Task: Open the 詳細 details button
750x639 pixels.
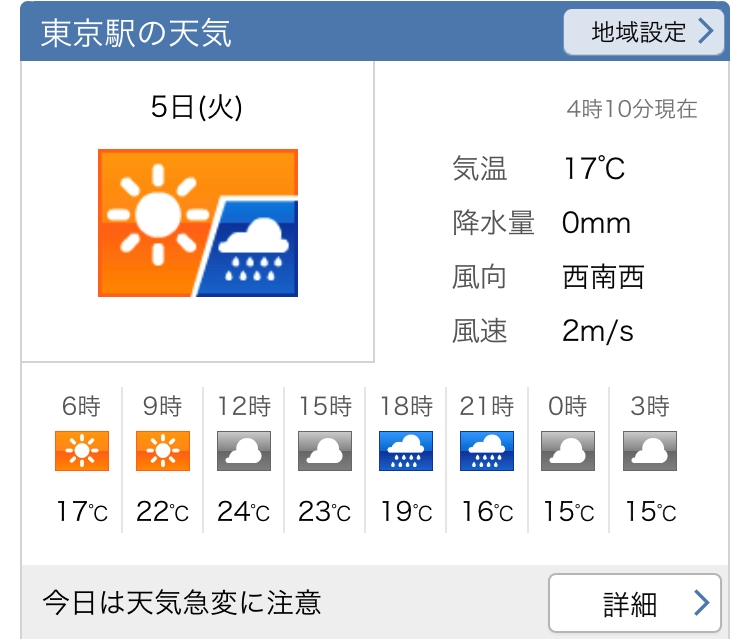Action: coord(634,603)
